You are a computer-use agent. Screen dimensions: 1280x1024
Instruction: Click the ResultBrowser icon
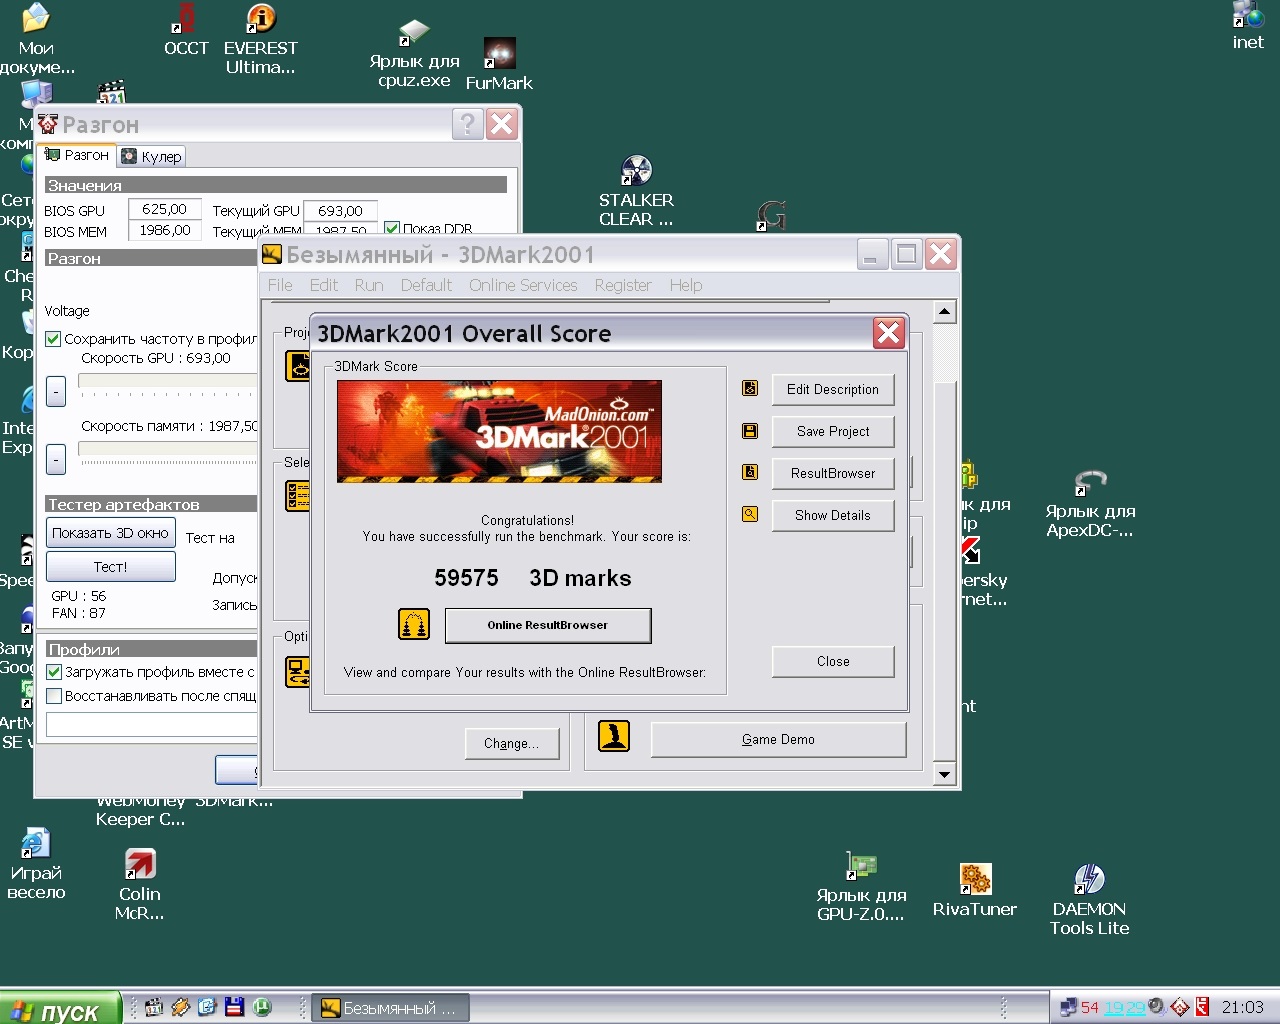[750, 472]
